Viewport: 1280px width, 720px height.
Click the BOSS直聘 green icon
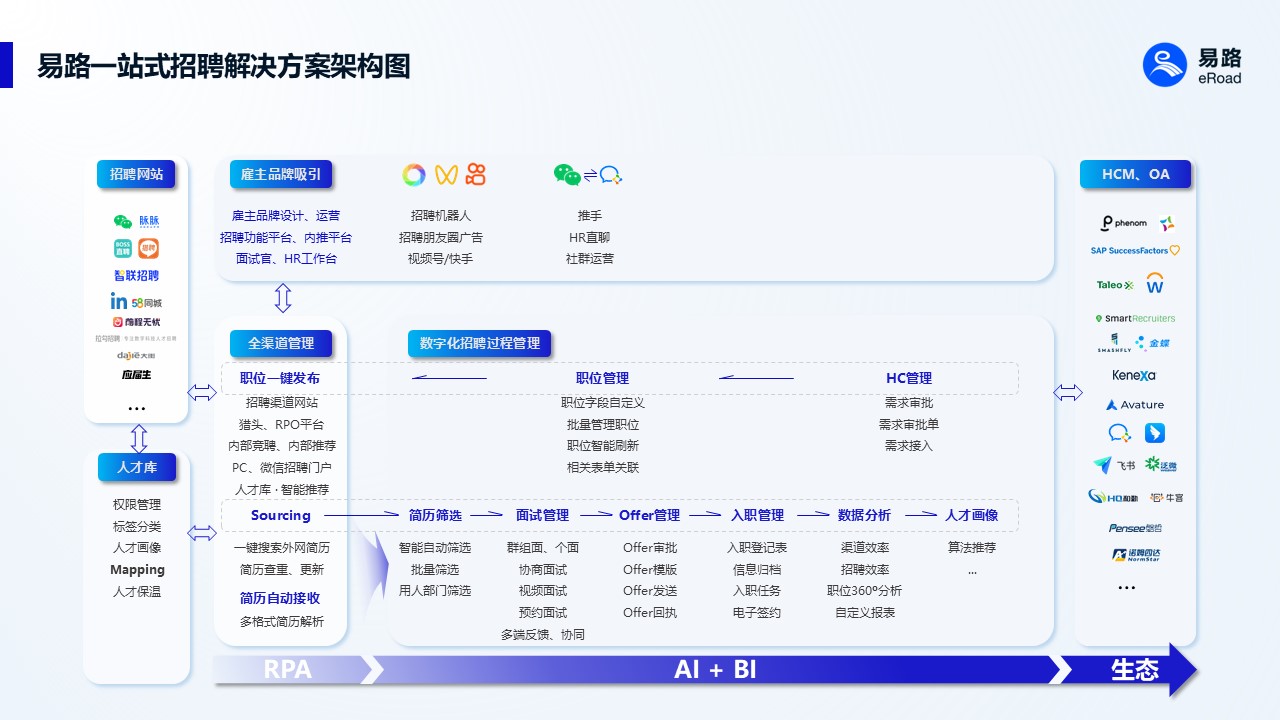click(122, 248)
